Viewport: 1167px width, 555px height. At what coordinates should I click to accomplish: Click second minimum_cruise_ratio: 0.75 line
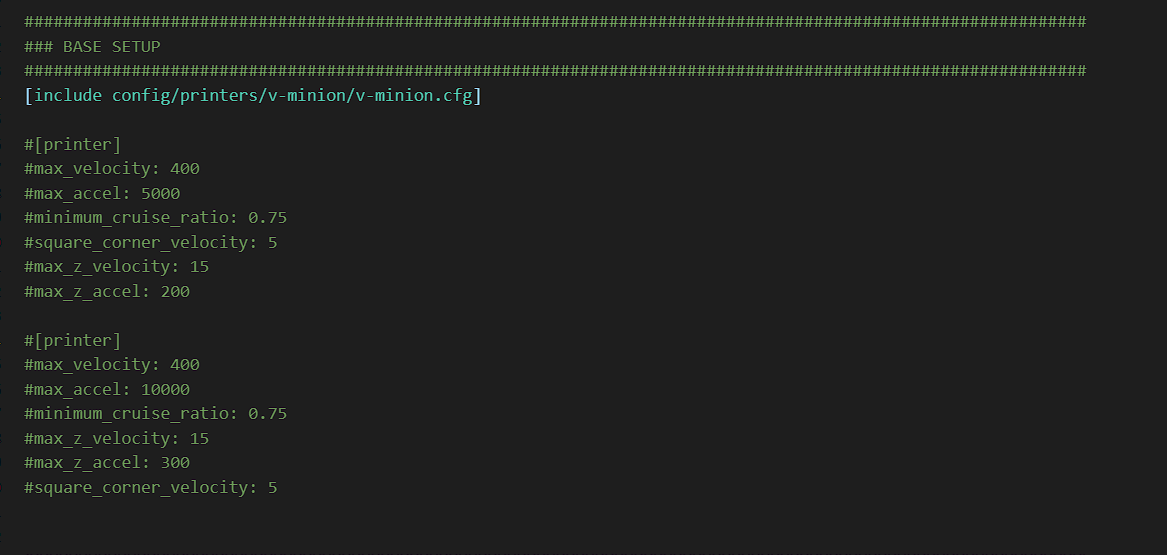click(x=156, y=414)
